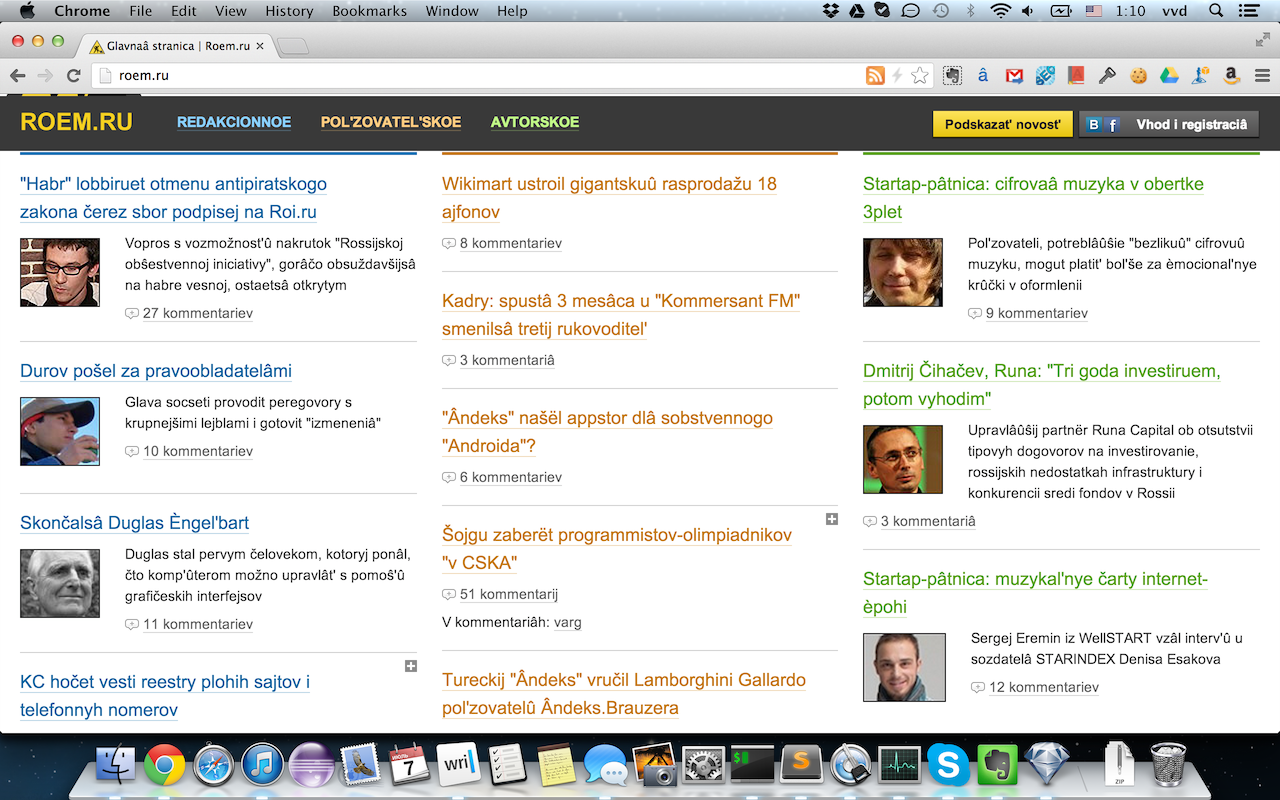Open the Durov pošel za pravoobladatelâmi article
The width and height of the screenshot is (1280, 800).
click(x=156, y=371)
